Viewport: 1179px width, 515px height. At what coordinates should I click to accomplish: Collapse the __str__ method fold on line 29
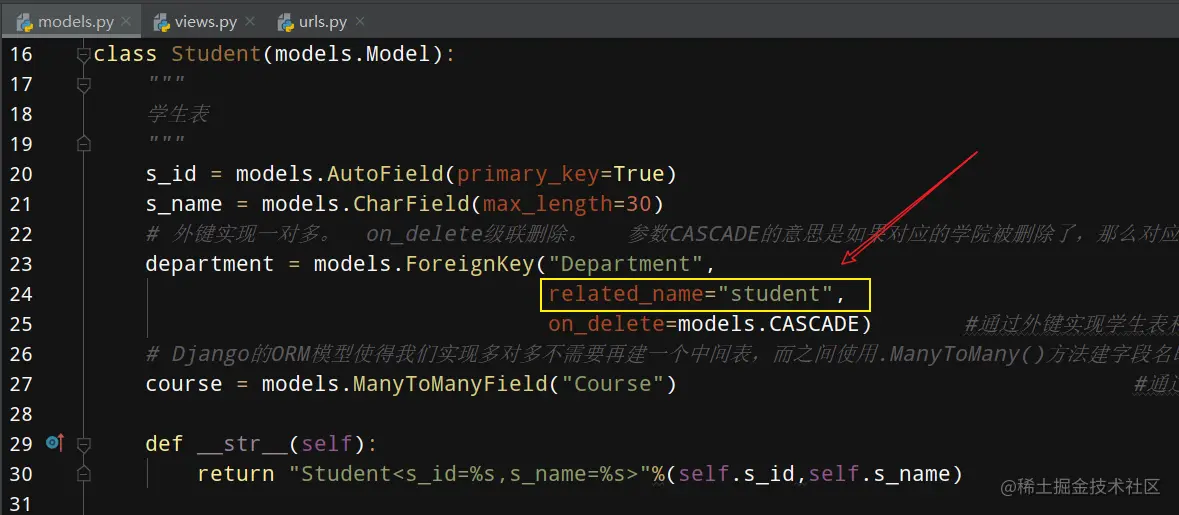pyautogui.click(x=83, y=444)
